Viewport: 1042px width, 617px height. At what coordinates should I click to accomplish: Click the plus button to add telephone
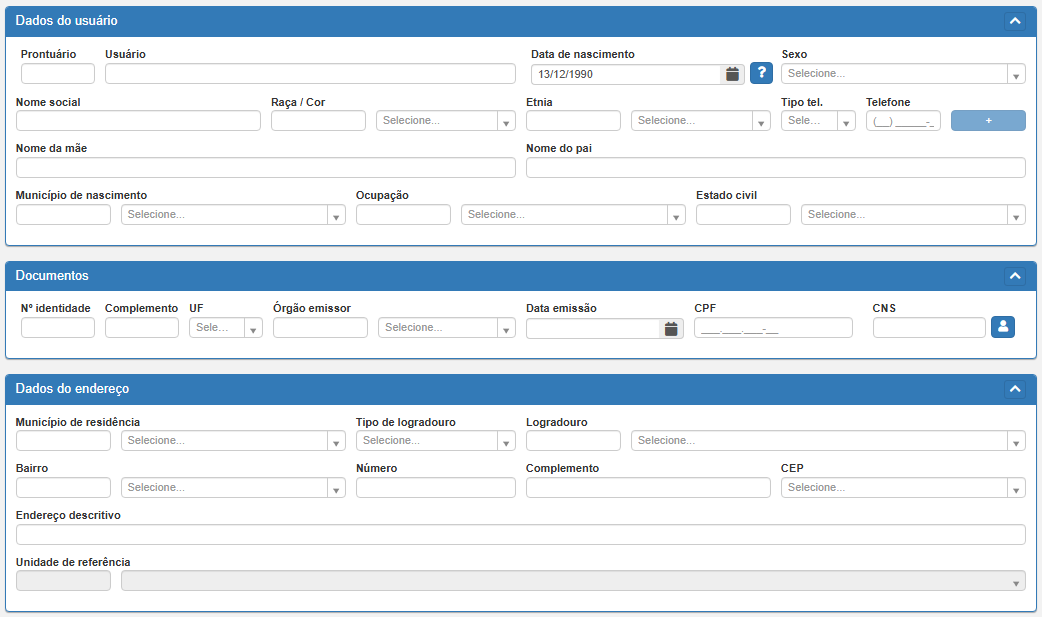point(988,121)
